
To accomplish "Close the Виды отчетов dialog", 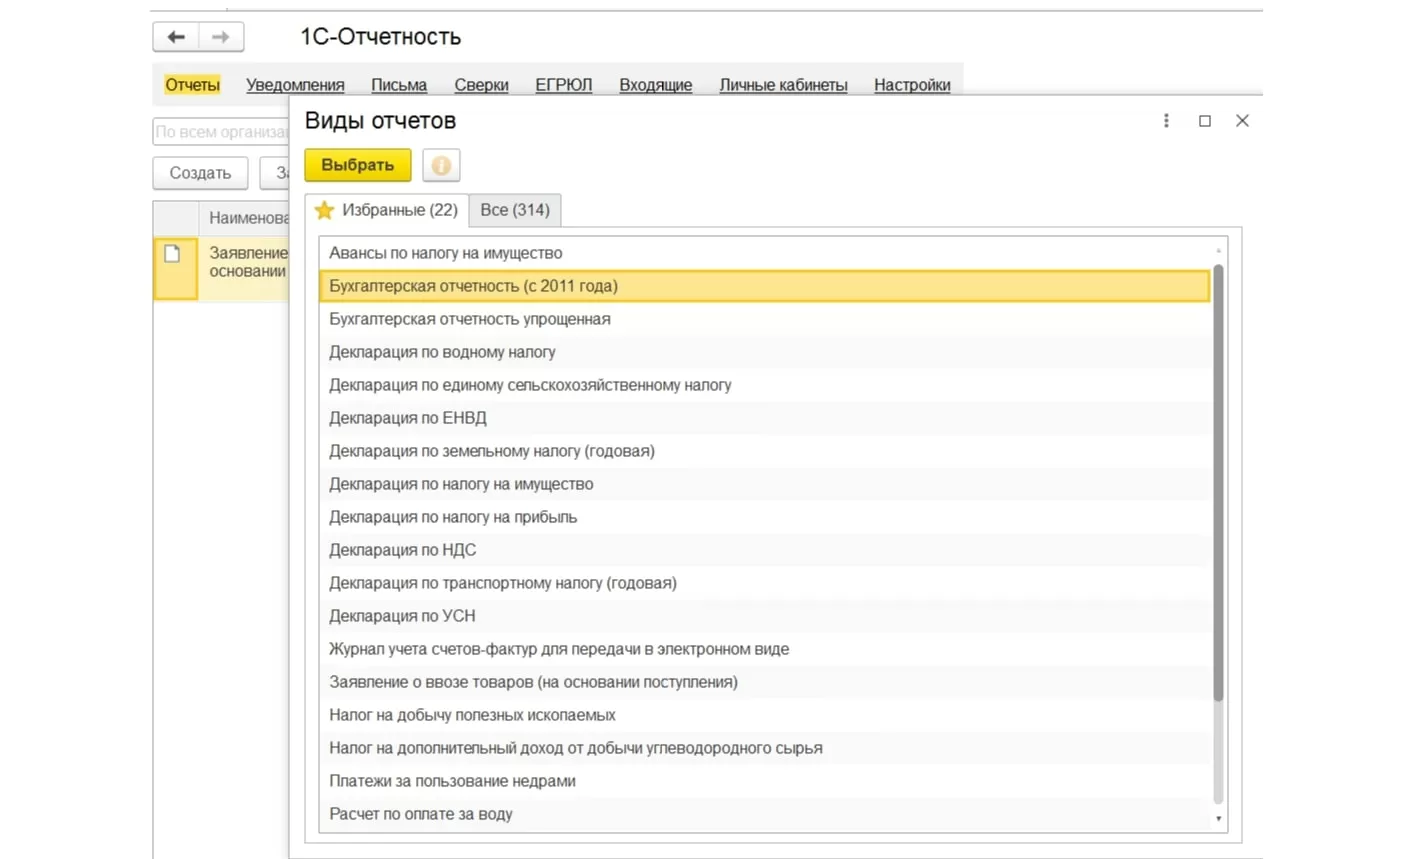I will pos(1242,121).
